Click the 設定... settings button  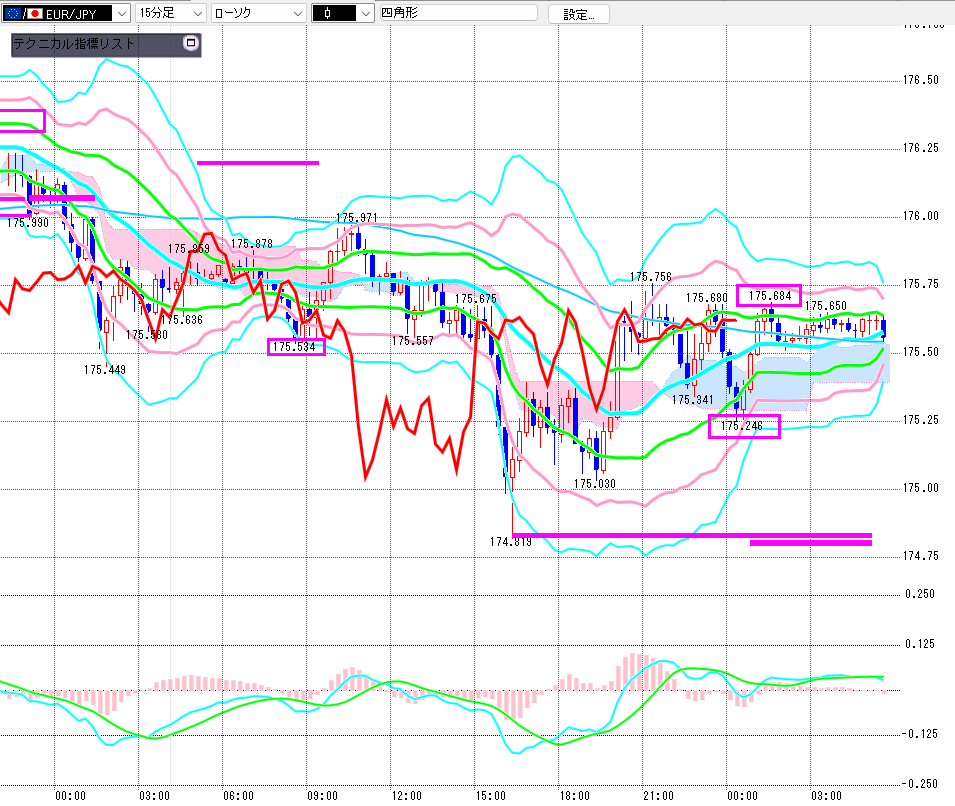[x=585, y=14]
